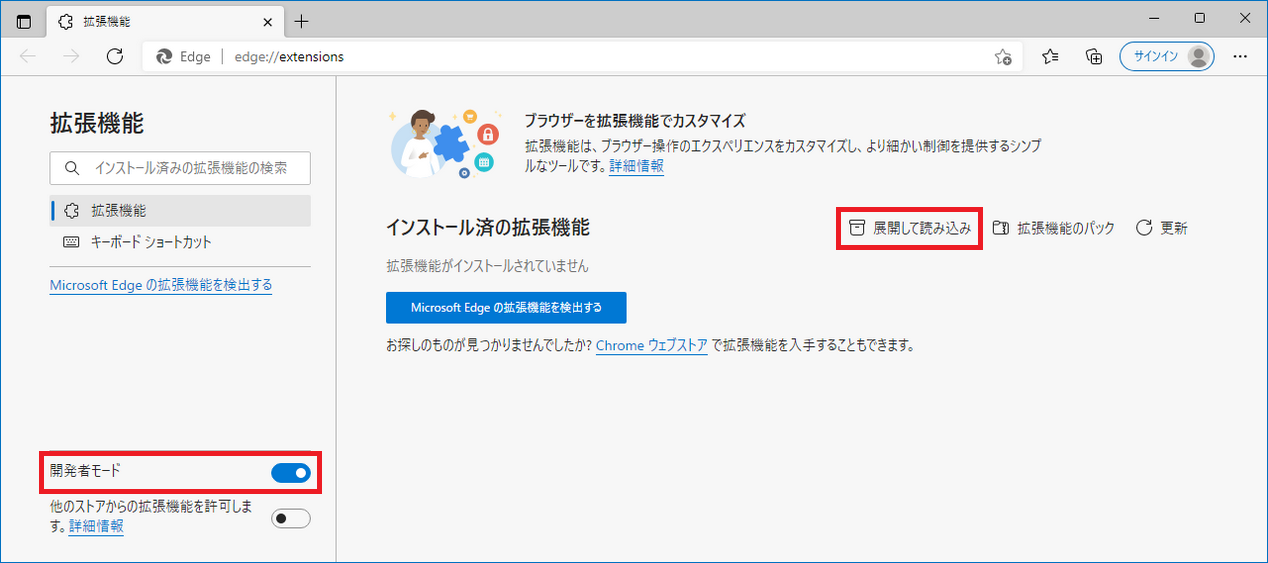Click the 拡張機能がインストールされていません message
1268x563 pixels.
coord(487,266)
